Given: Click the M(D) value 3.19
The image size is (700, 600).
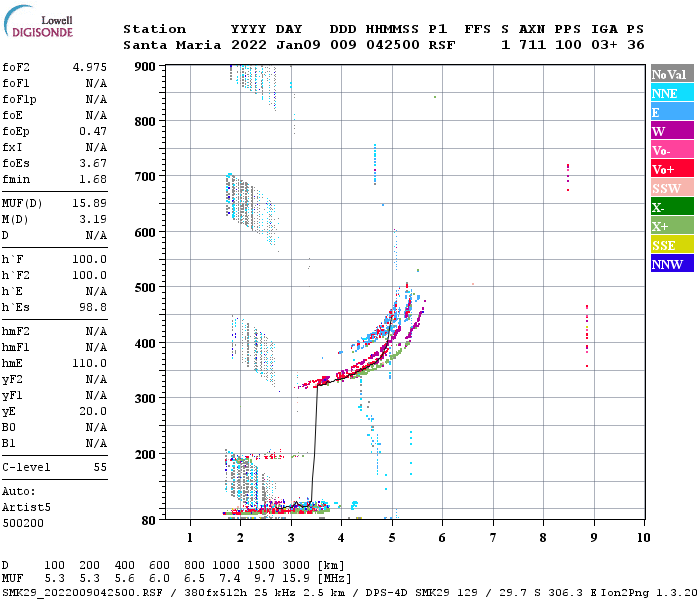Looking at the screenshot, I should point(93,220).
